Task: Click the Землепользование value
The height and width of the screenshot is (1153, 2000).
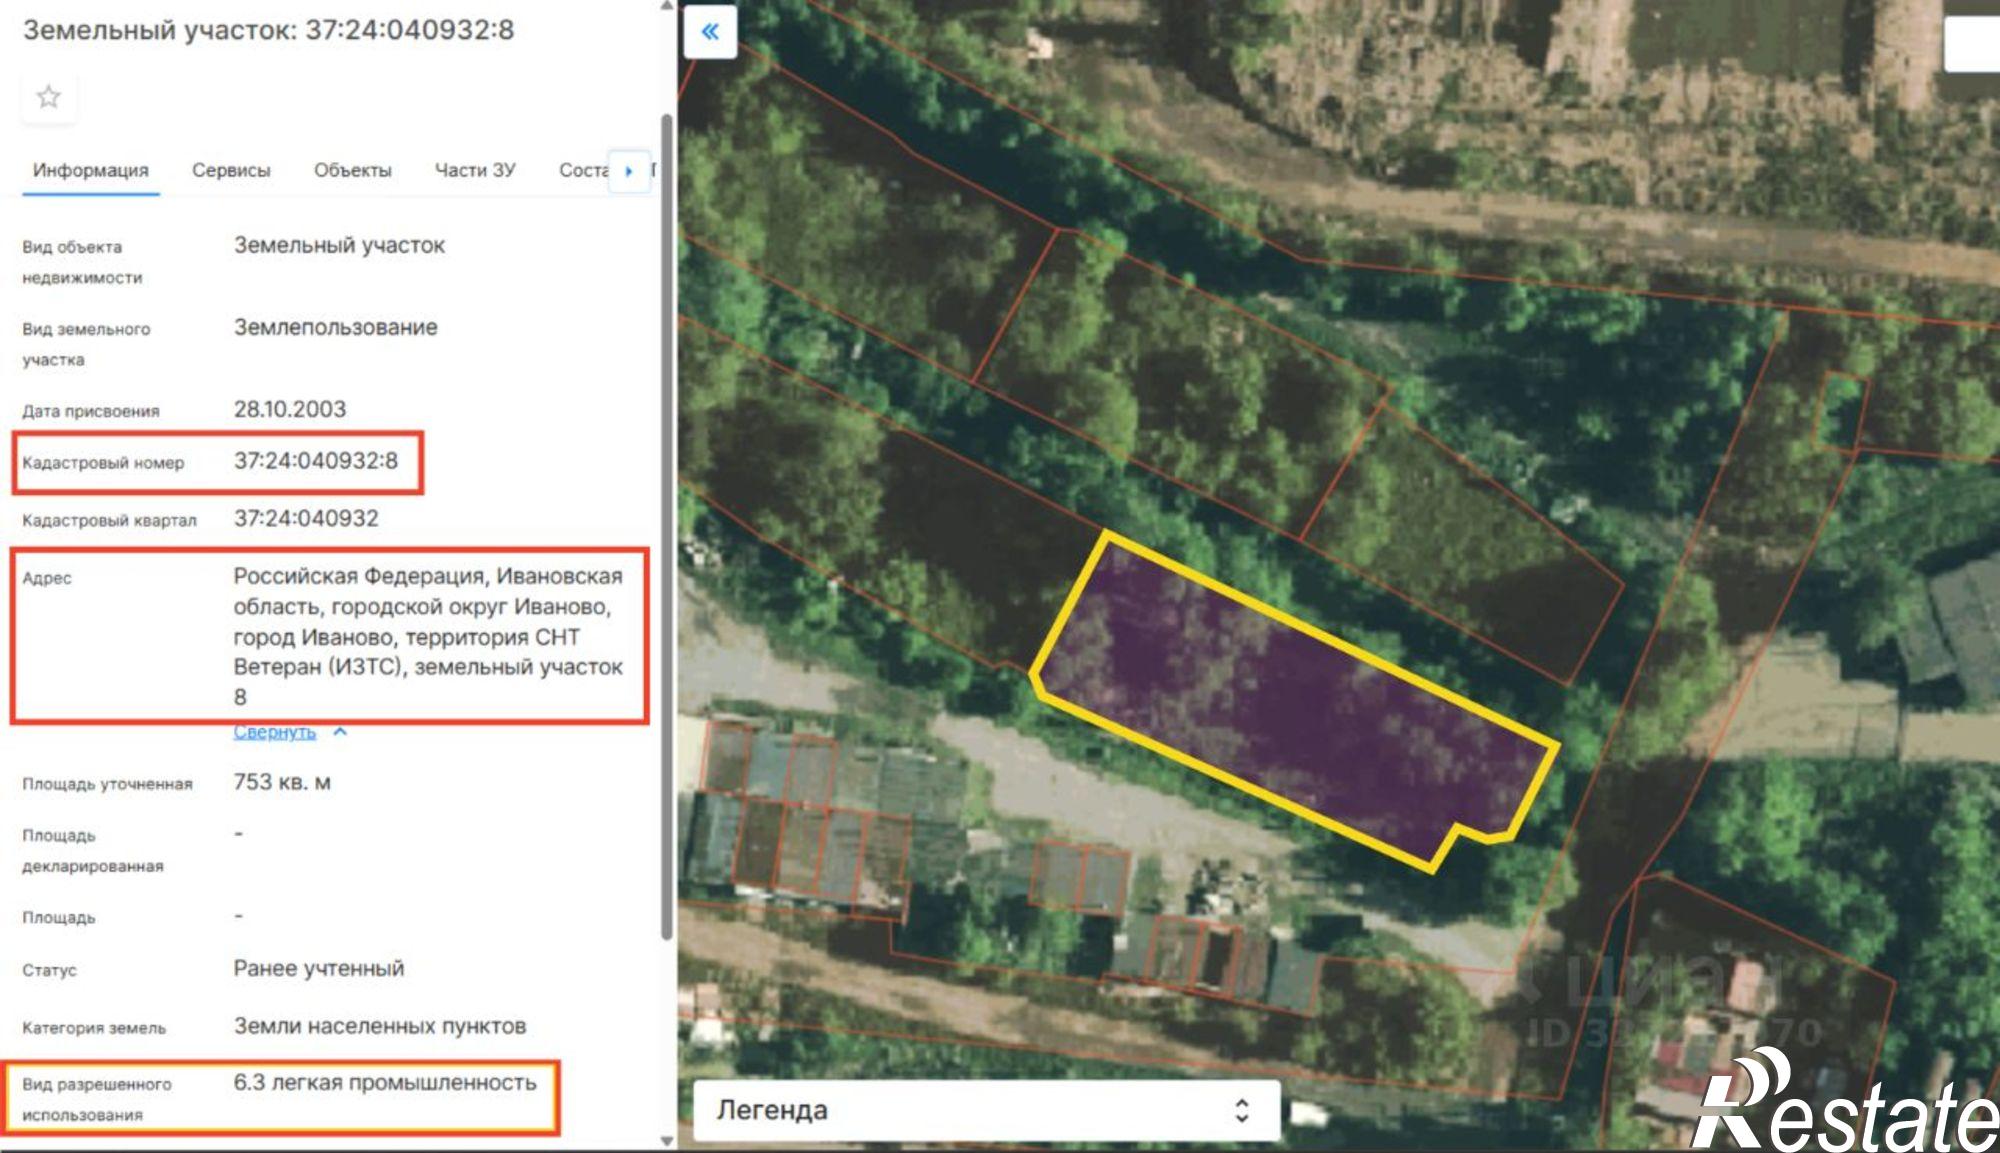Action: [336, 327]
